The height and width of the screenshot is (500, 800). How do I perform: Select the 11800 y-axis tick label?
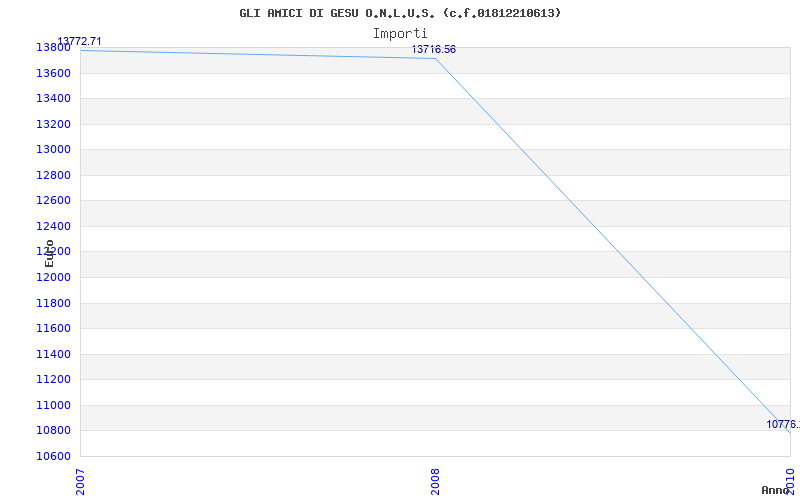click(x=53, y=304)
